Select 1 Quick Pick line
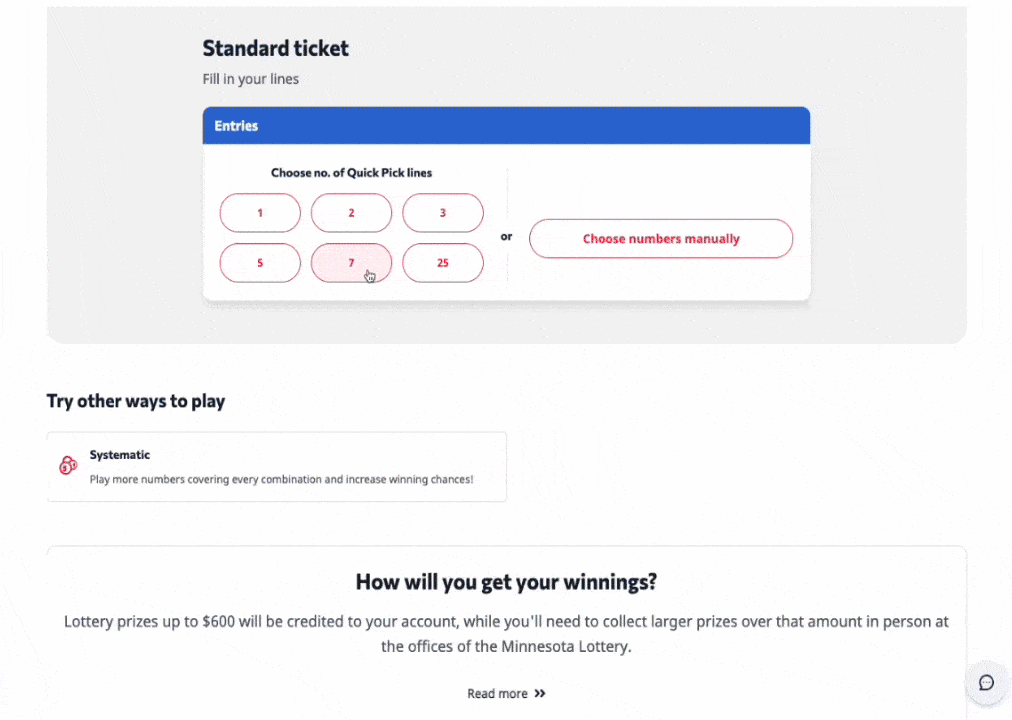 click(x=260, y=213)
